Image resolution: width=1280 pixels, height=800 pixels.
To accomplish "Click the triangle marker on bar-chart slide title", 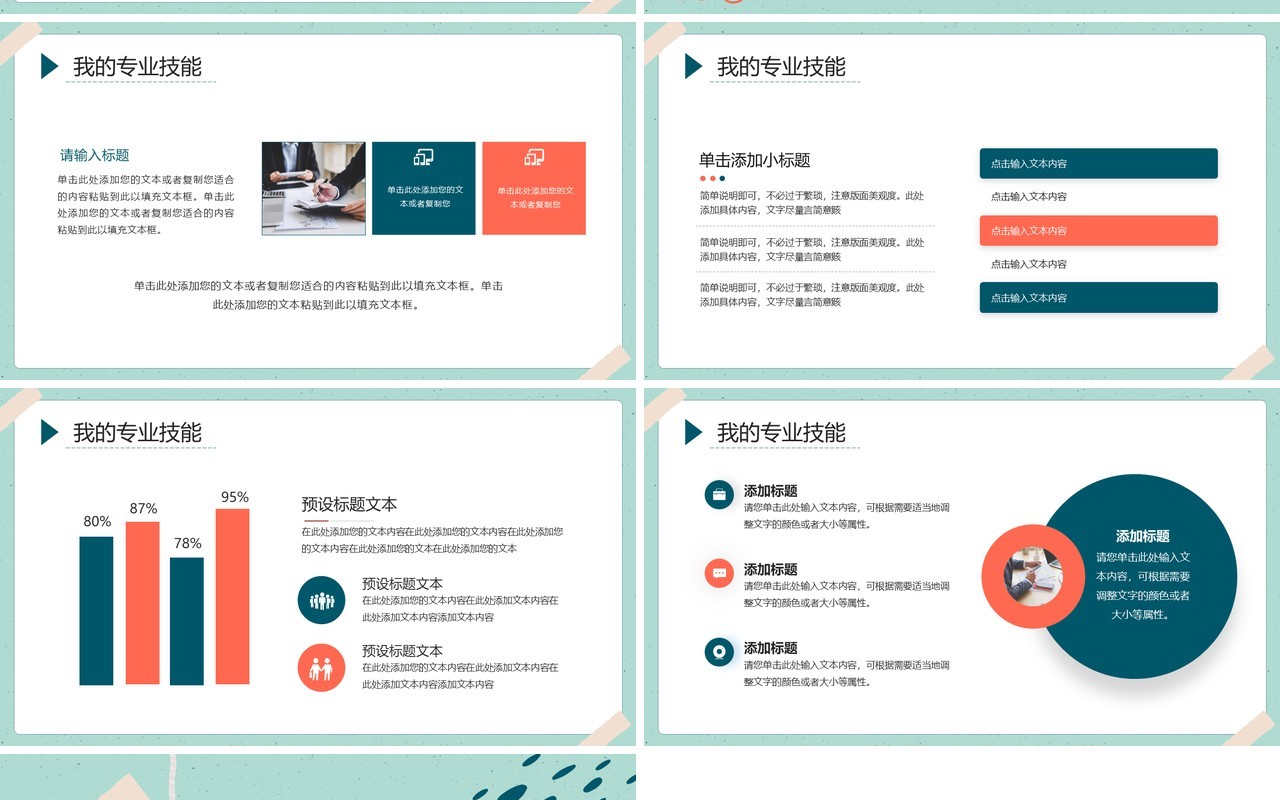I will (49, 432).
